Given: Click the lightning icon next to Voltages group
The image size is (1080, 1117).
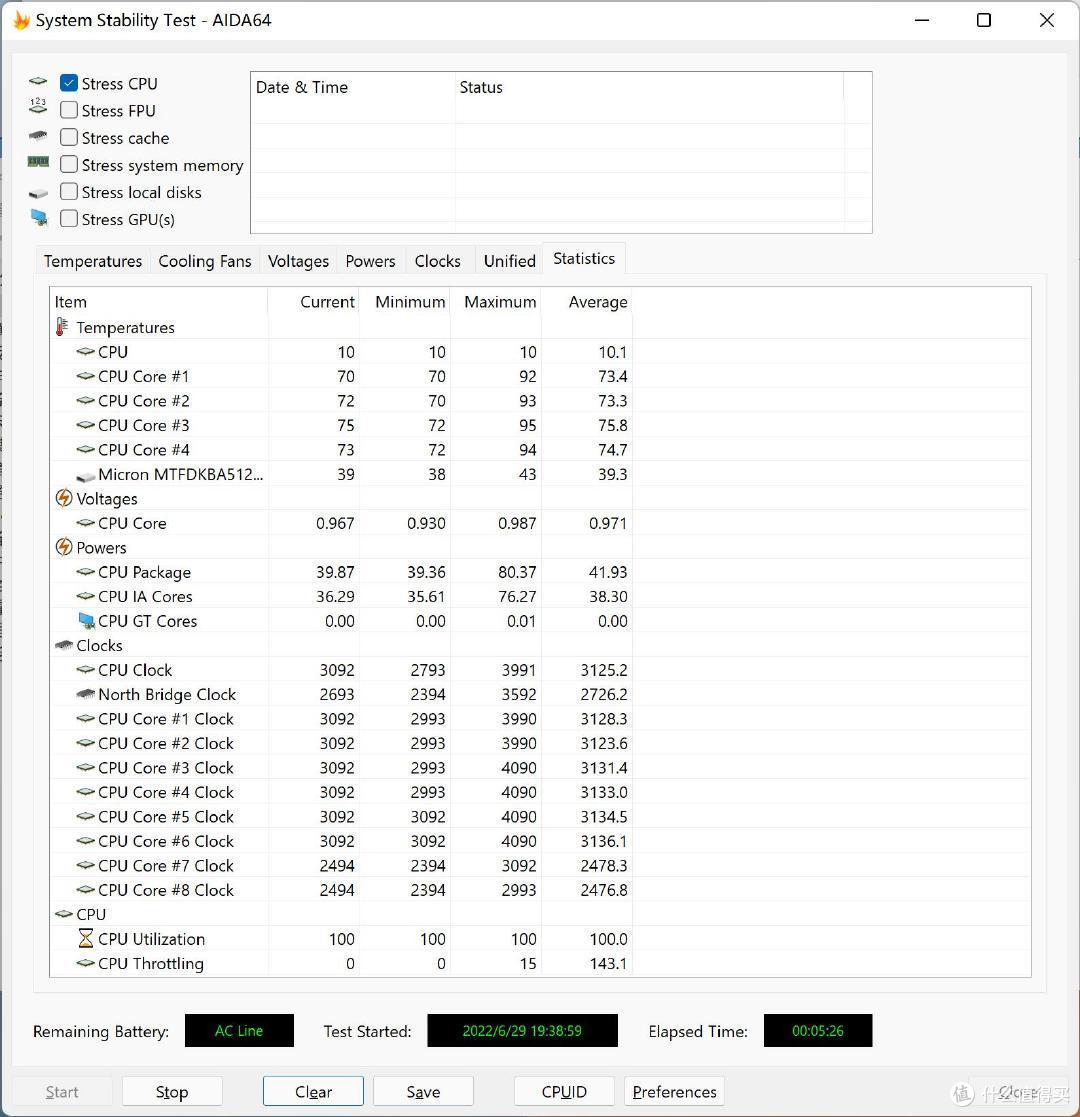Looking at the screenshot, I should (x=63, y=498).
